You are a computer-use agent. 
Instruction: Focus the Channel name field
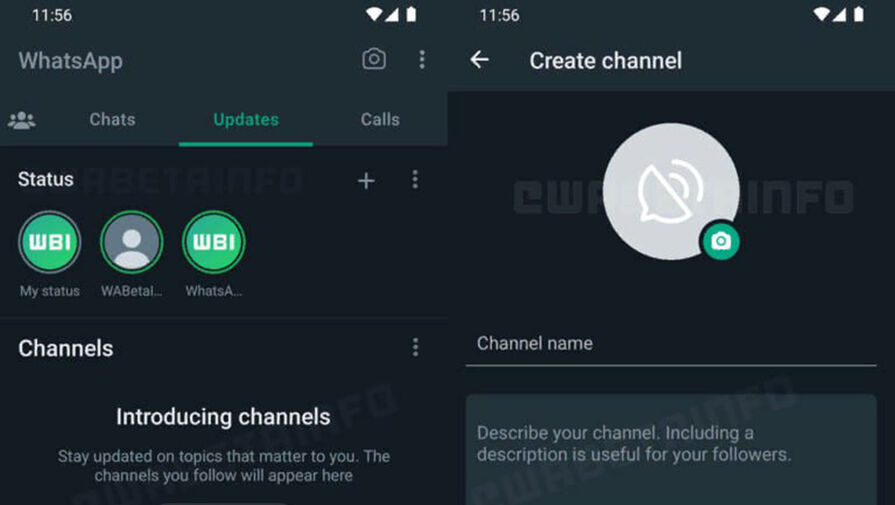(x=671, y=344)
